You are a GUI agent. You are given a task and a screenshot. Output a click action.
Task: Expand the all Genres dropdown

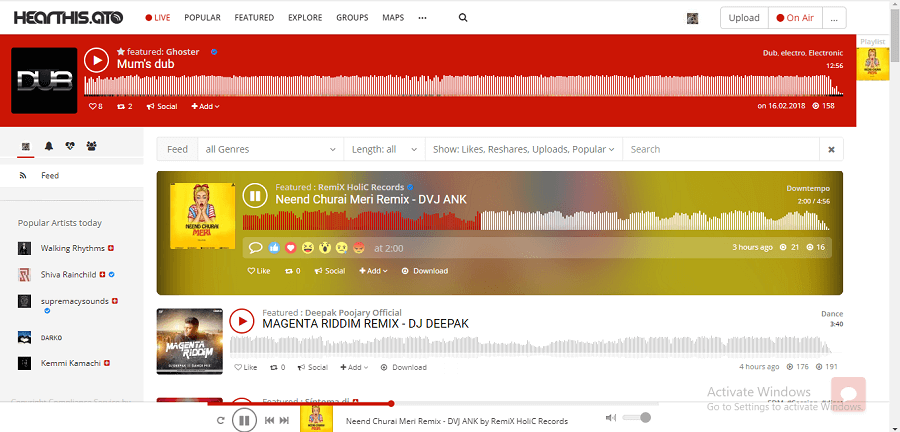[x=270, y=149]
